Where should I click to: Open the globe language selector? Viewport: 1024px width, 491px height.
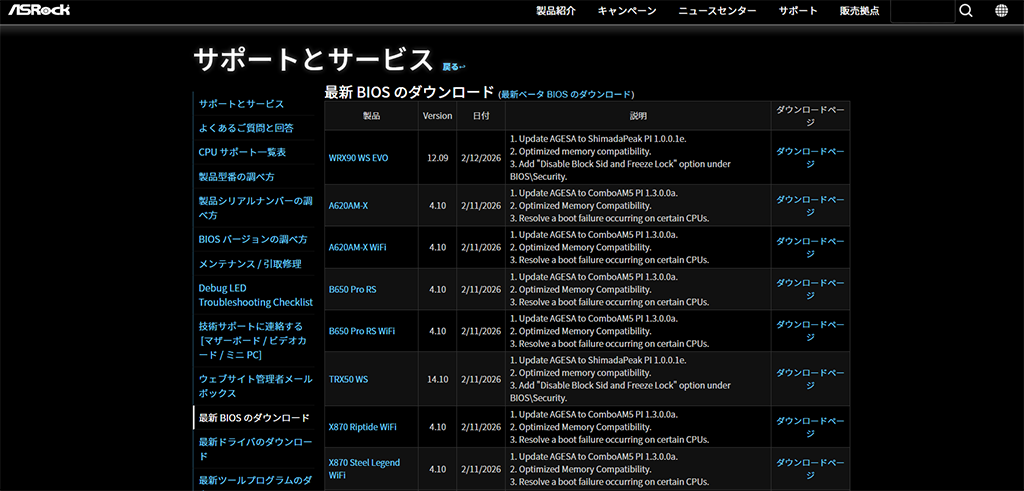coord(1002,11)
